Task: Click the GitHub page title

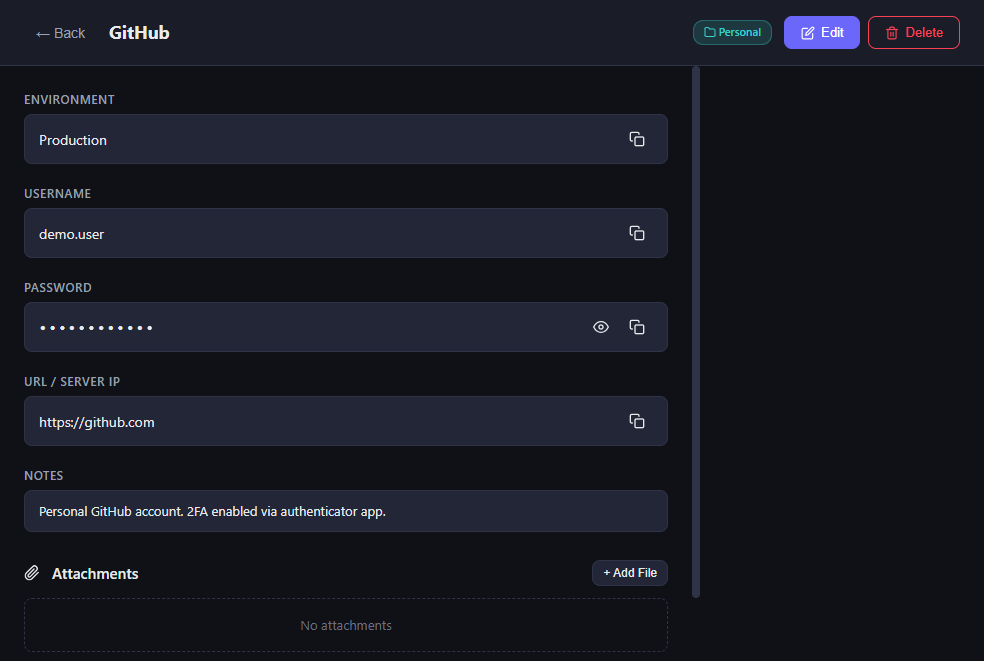Action: click(x=139, y=33)
